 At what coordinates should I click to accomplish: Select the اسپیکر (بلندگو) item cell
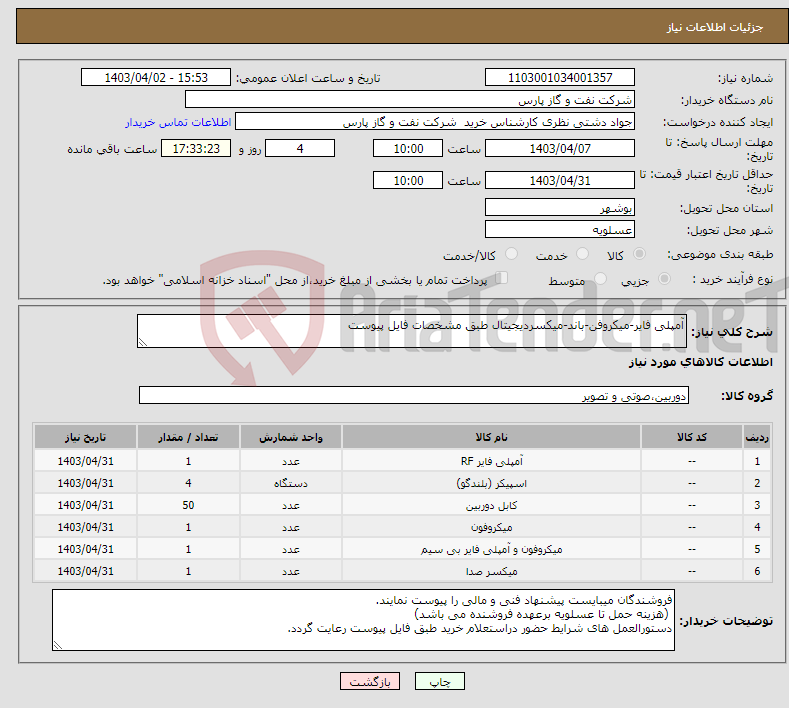click(491, 483)
